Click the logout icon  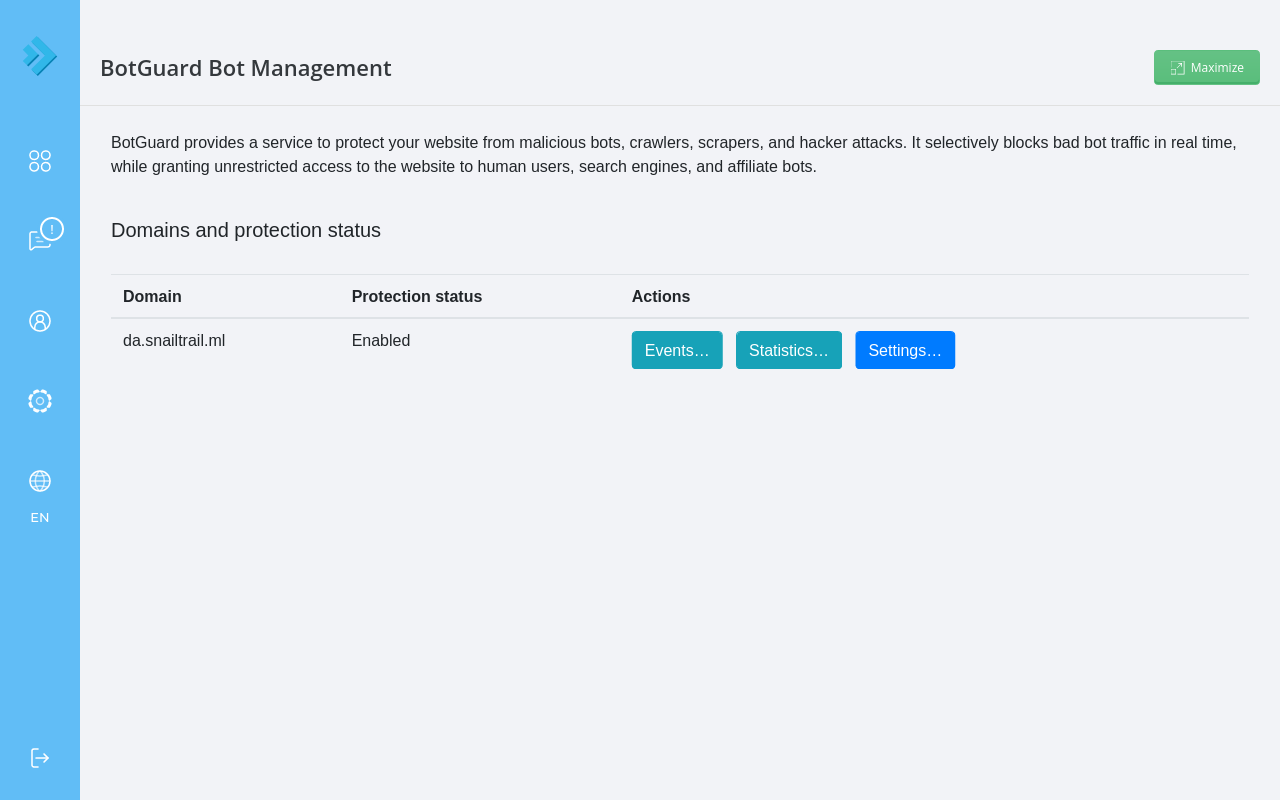click(40, 758)
